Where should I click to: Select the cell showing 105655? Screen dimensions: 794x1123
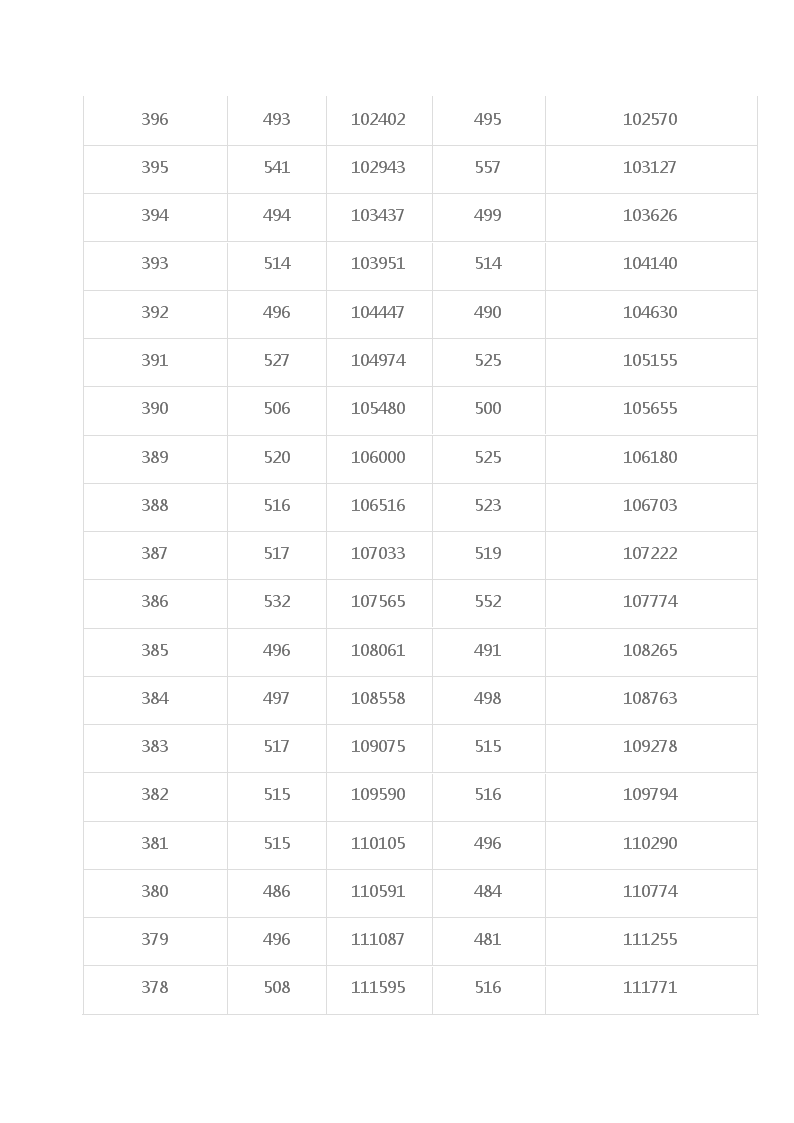[651, 410]
